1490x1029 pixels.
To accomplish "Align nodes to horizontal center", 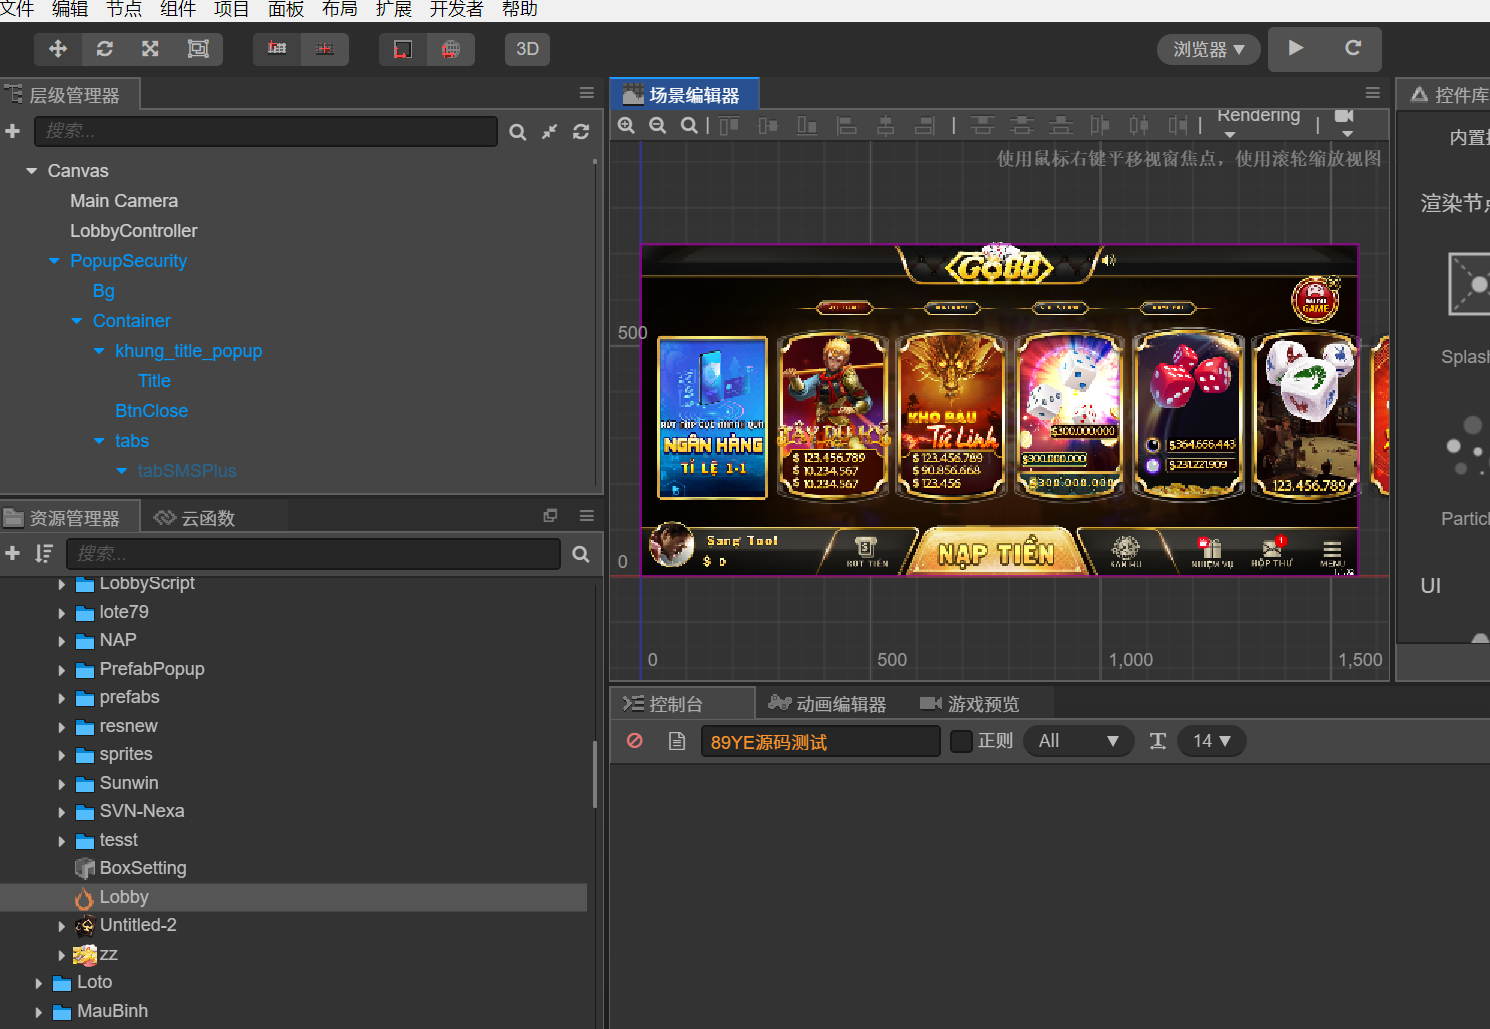I will click(886, 125).
